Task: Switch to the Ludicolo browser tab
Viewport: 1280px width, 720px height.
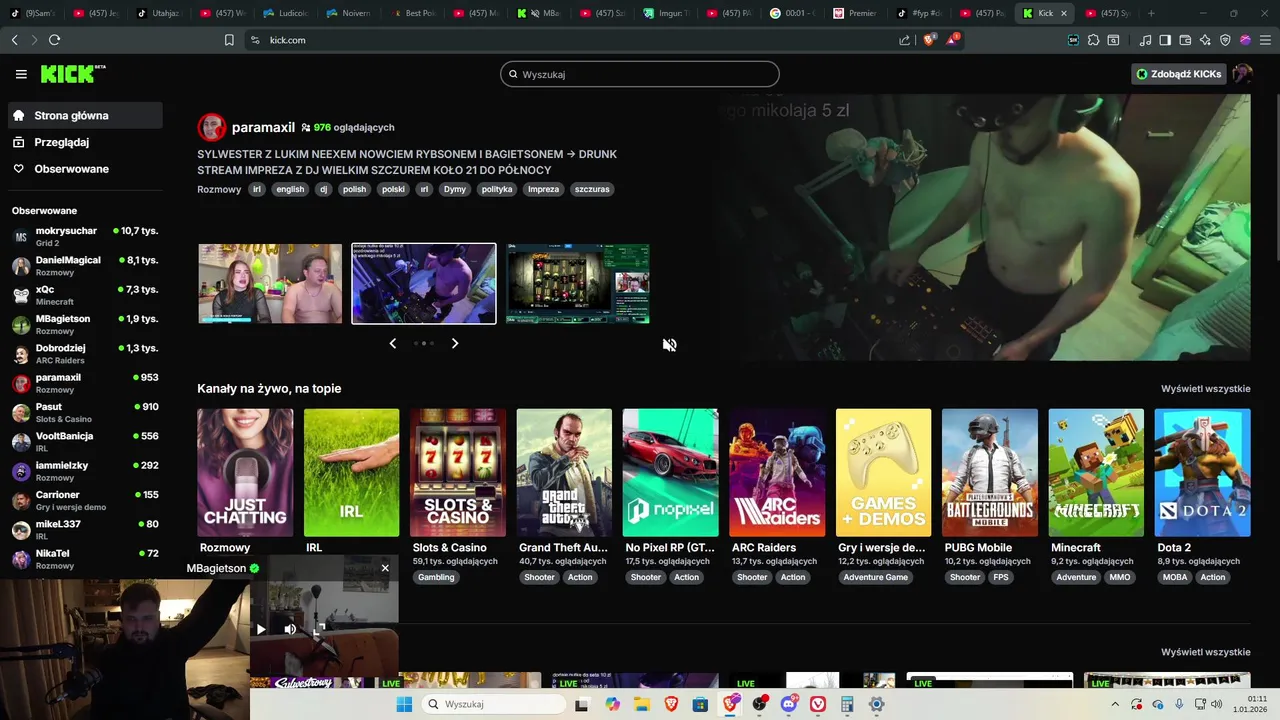Action: coord(286,13)
